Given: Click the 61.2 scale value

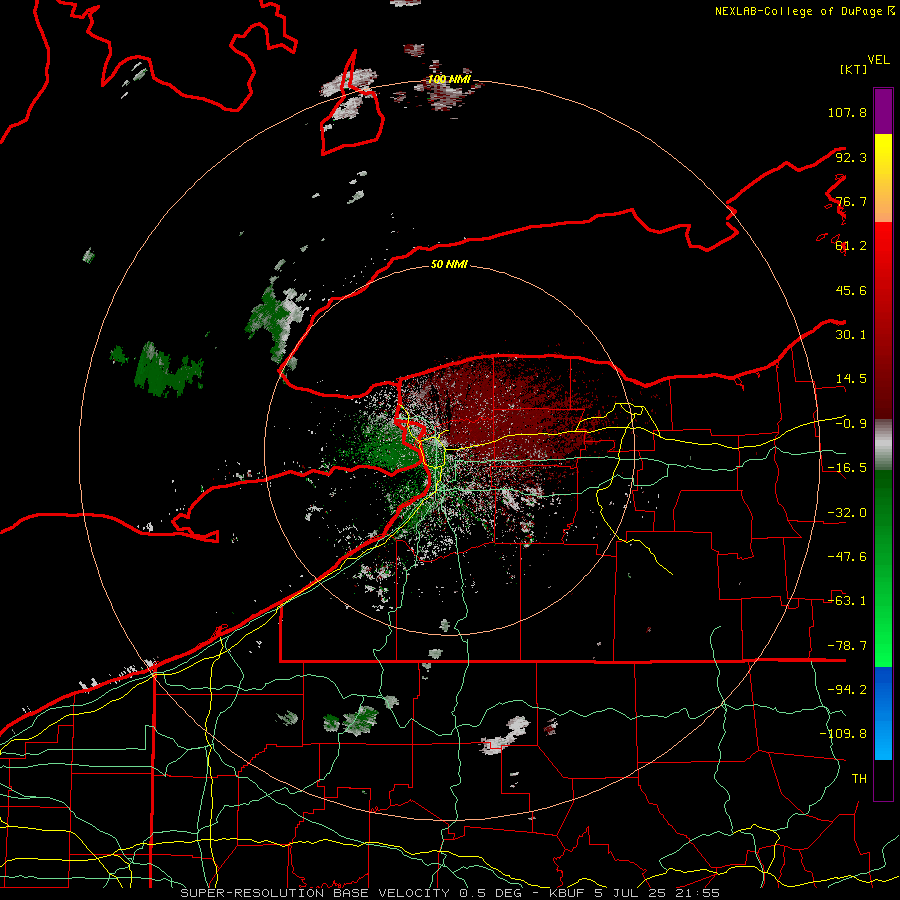Looking at the screenshot, I should pos(851,246).
